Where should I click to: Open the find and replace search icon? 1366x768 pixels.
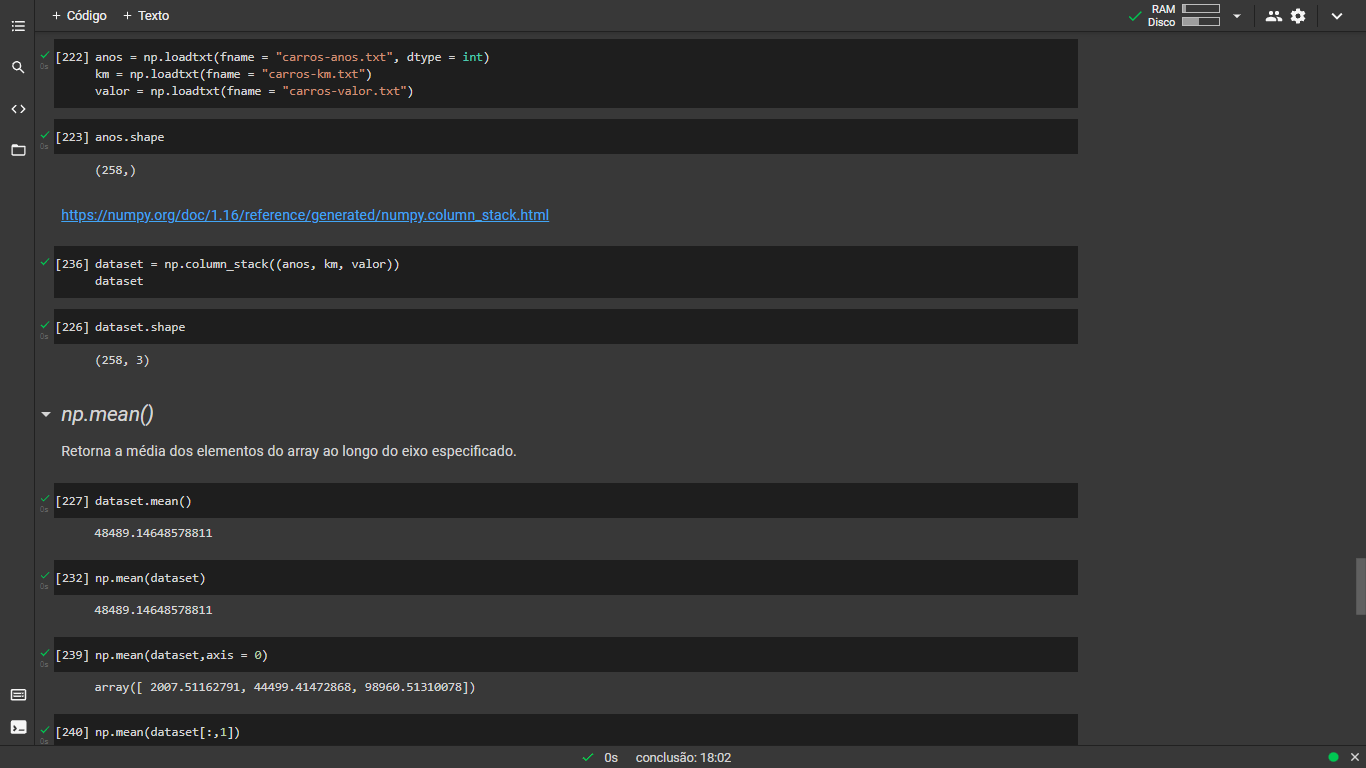click(18, 67)
